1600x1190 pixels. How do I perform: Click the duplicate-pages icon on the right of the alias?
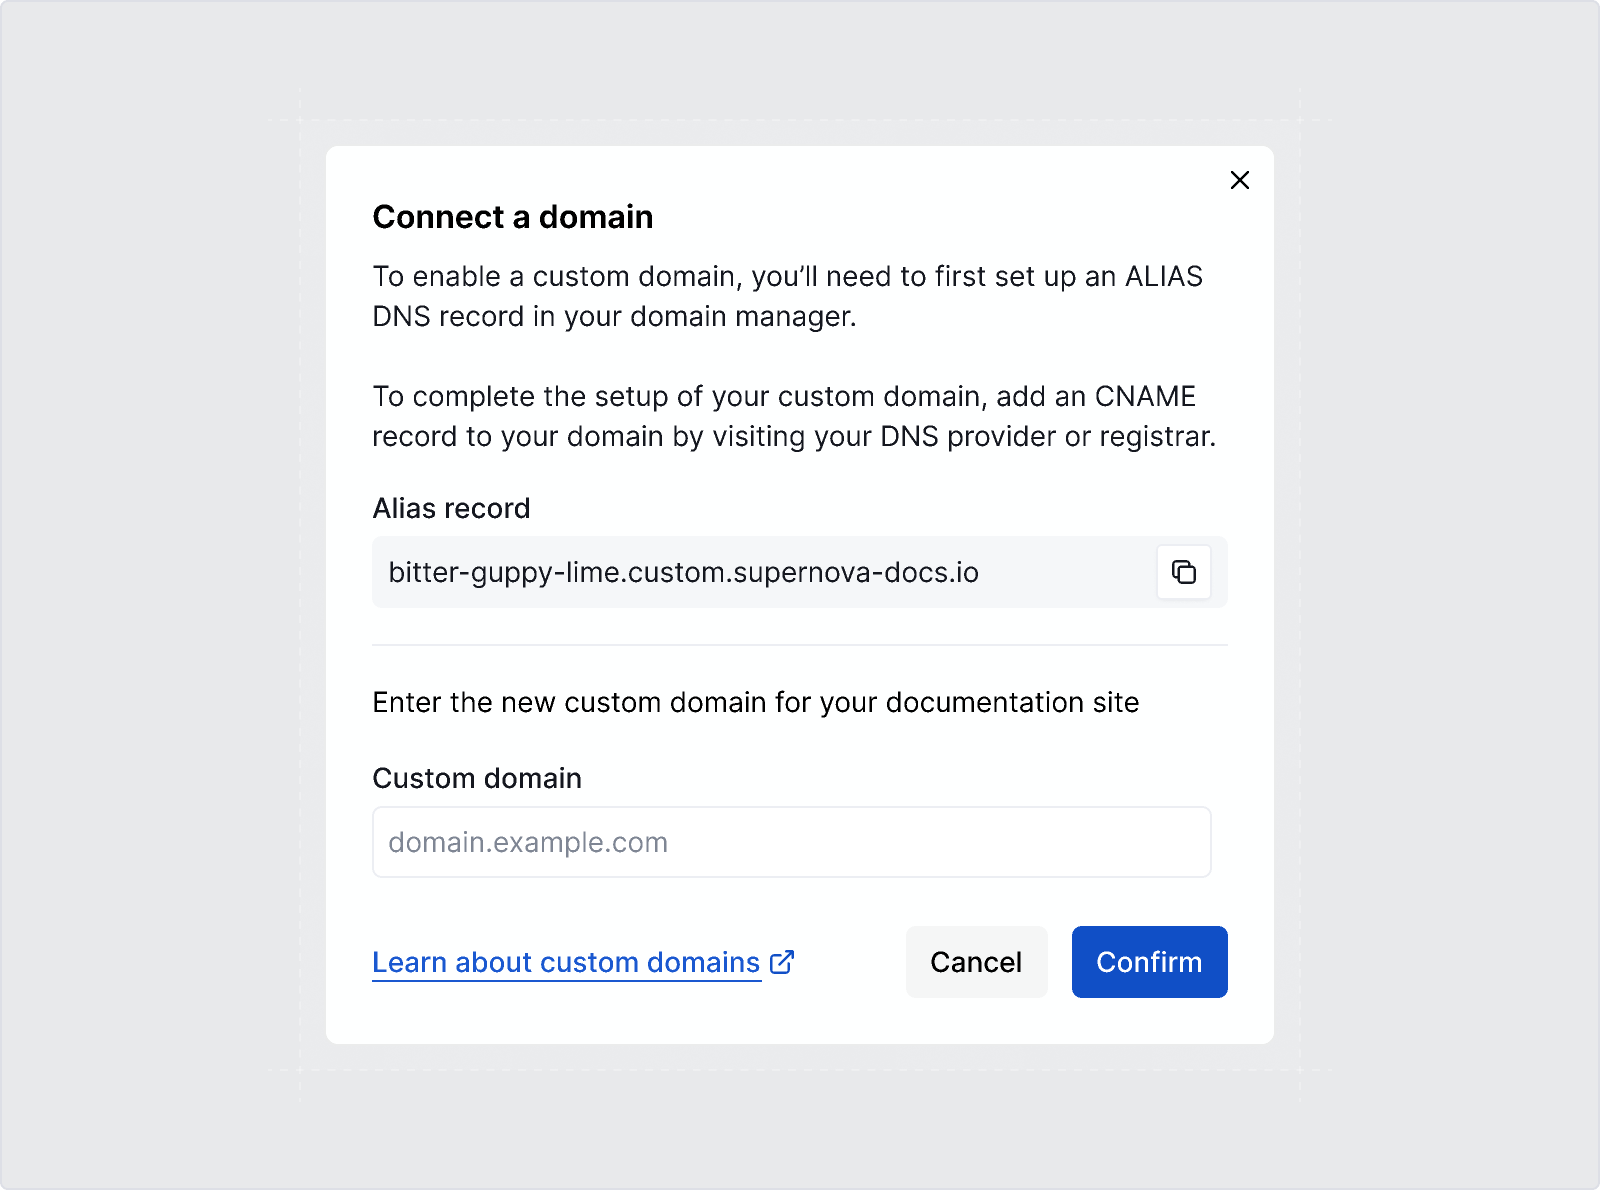point(1184,572)
